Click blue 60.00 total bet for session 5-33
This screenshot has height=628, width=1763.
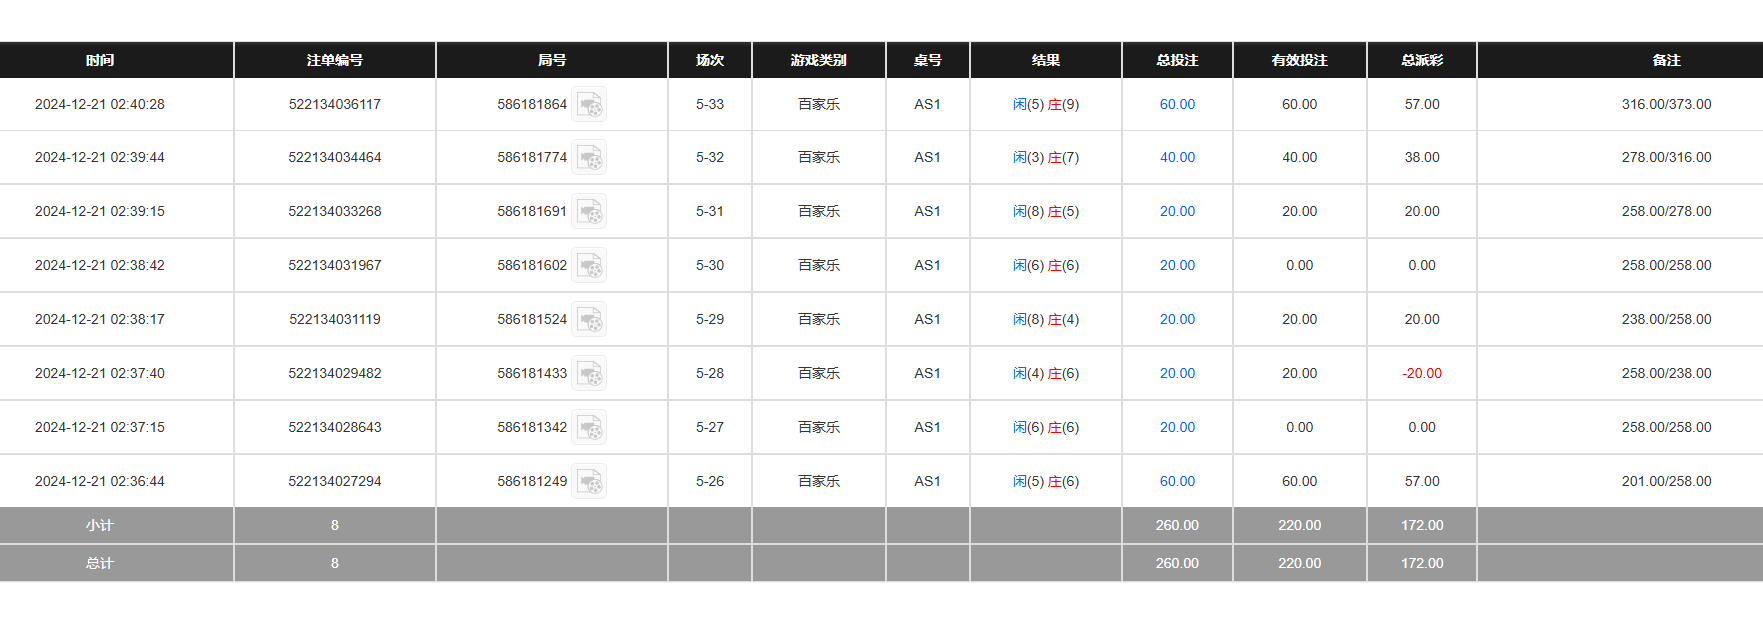(1177, 104)
